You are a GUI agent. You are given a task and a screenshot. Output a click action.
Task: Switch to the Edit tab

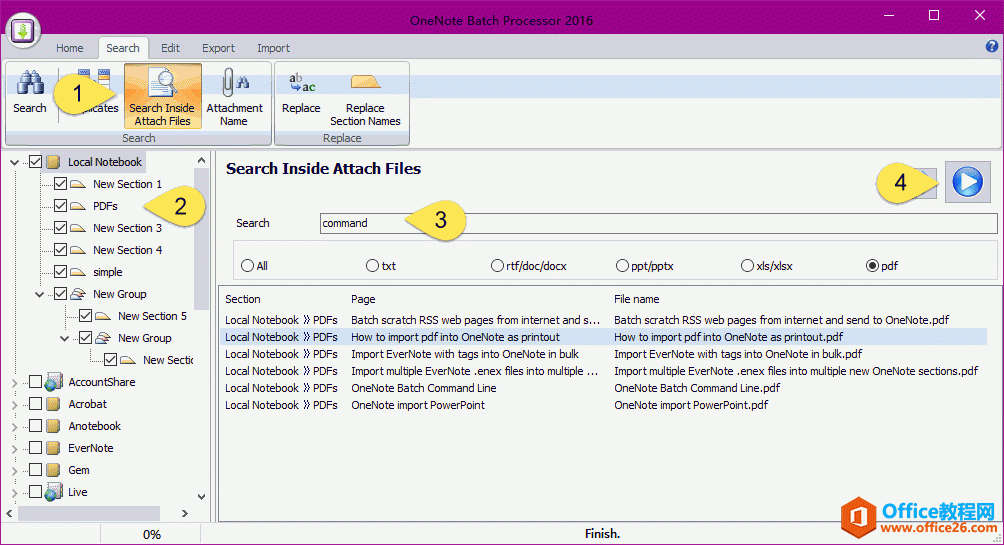click(x=170, y=48)
